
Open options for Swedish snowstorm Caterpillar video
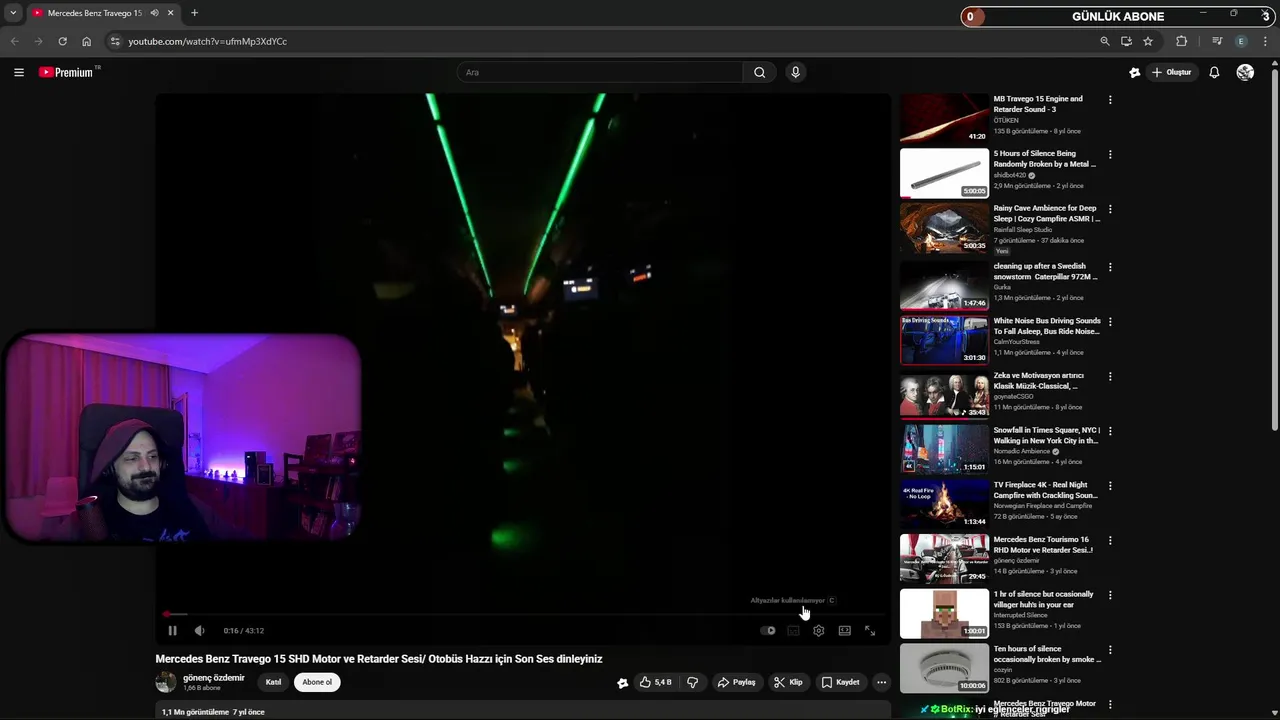click(1109, 268)
